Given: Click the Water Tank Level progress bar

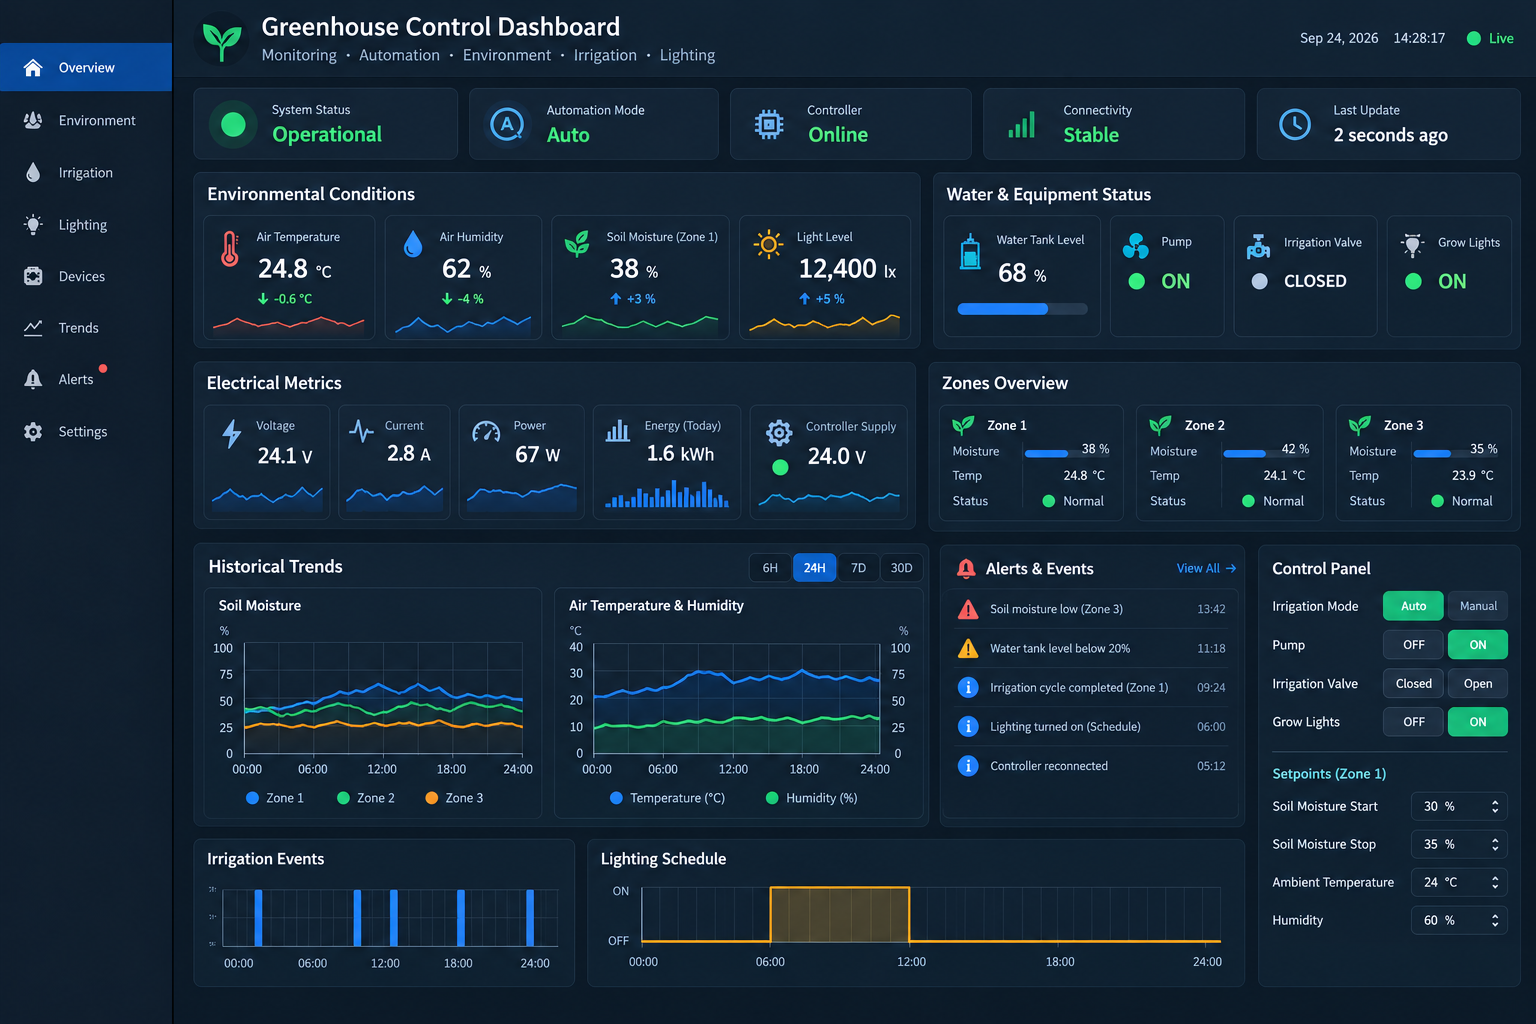Looking at the screenshot, I should pyautogui.click(x=1022, y=309).
